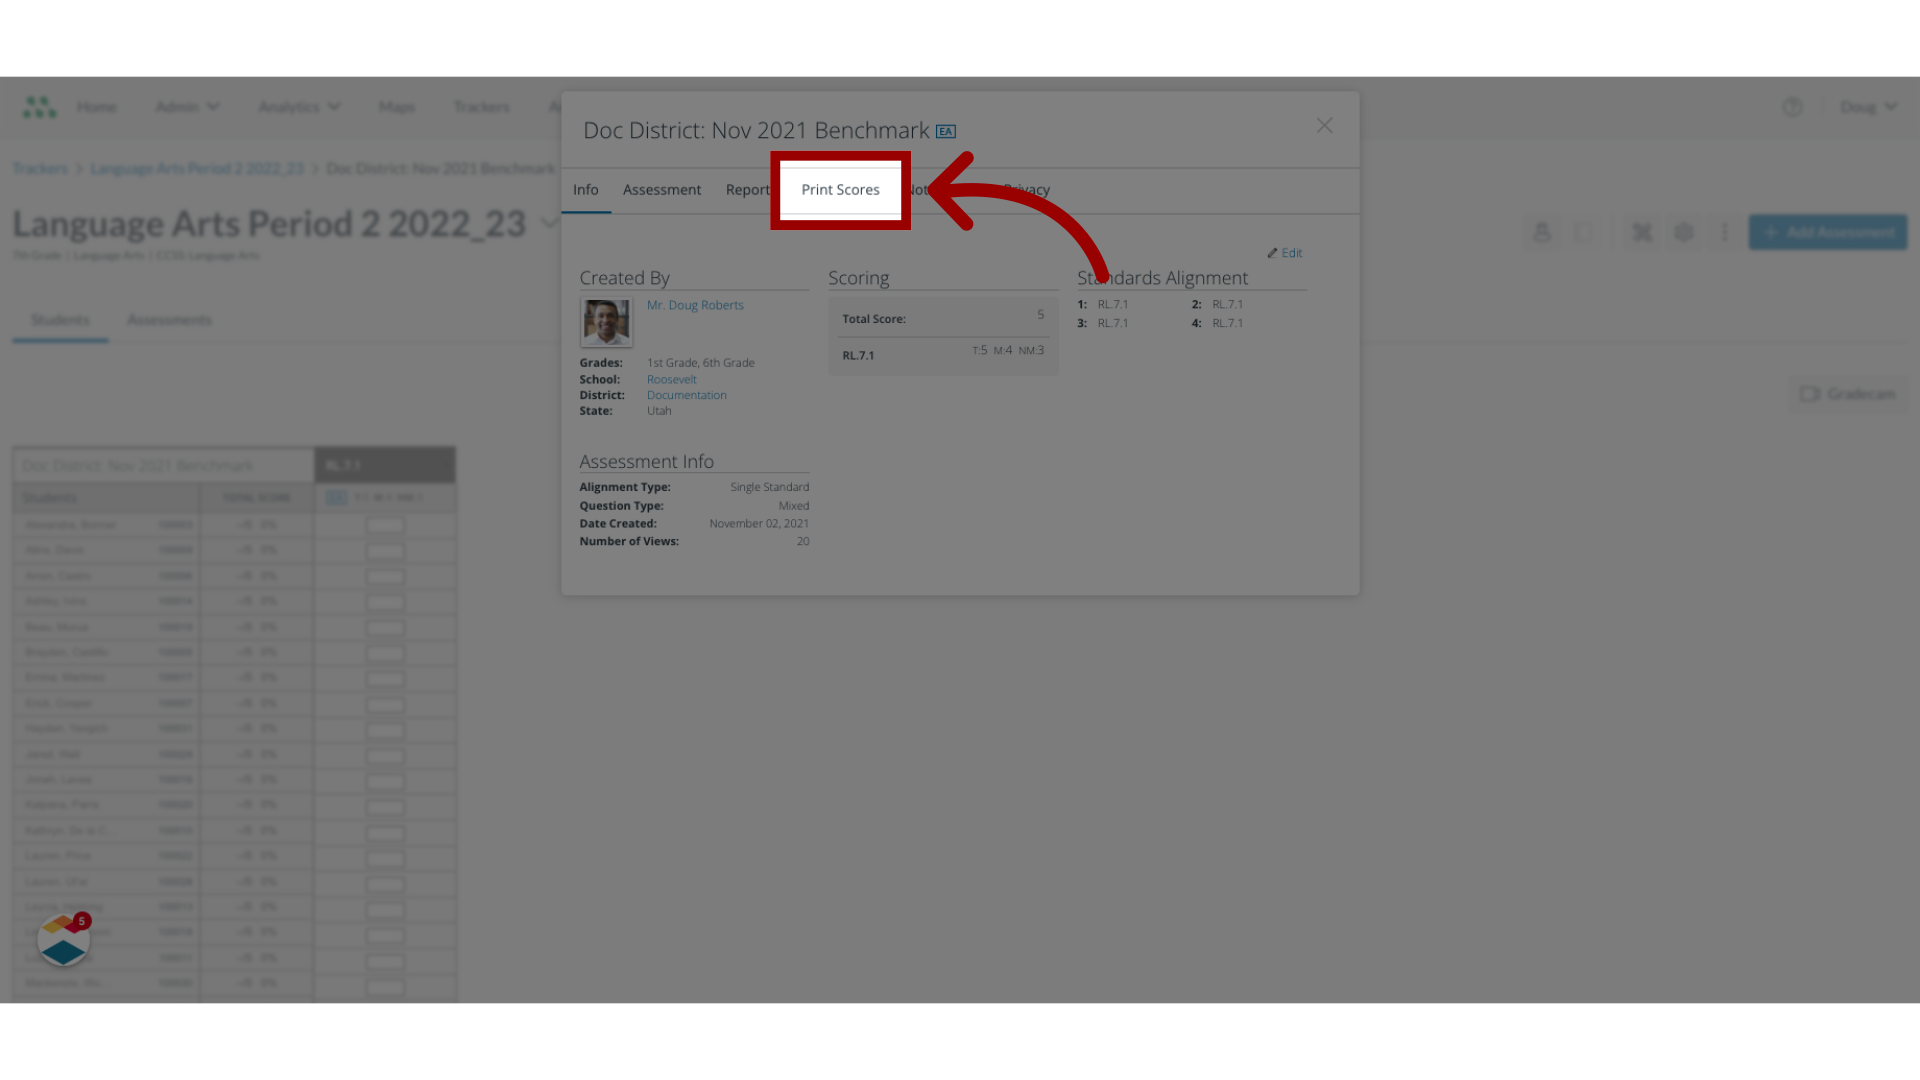The image size is (1920, 1080).
Task: Click standard alignment item 2: RL.7.1
Action: pyautogui.click(x=1218, y=304)
